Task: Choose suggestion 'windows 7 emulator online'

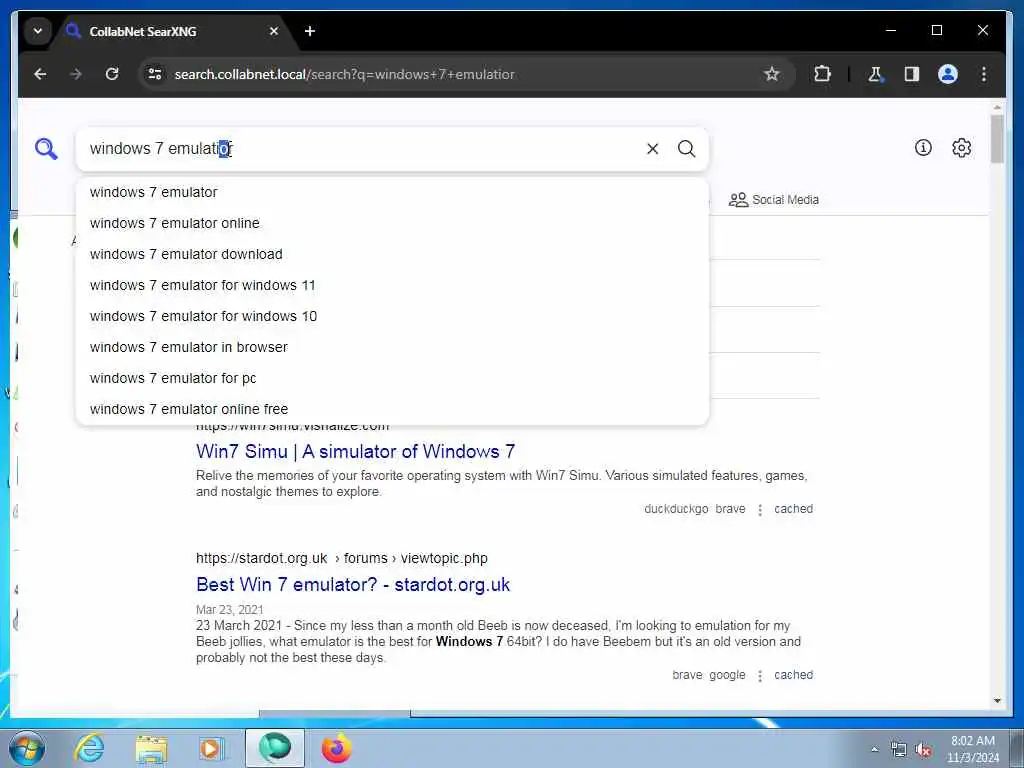Action: pos(392,223)
